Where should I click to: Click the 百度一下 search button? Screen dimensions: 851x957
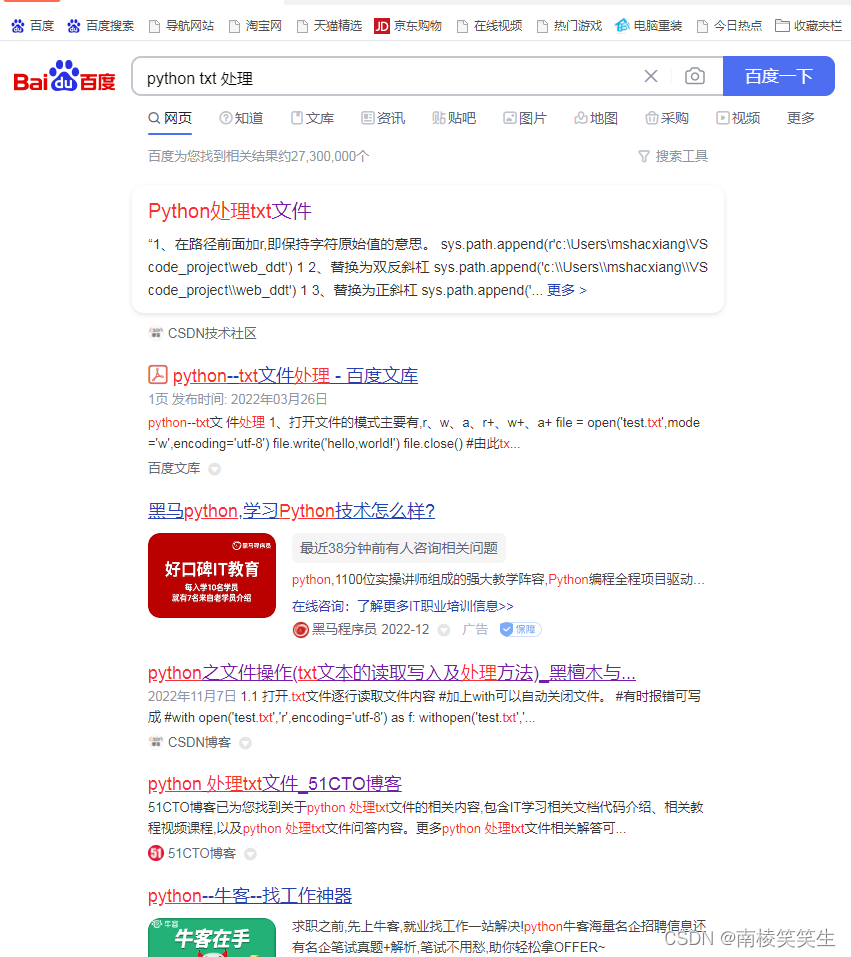point(778,76)
